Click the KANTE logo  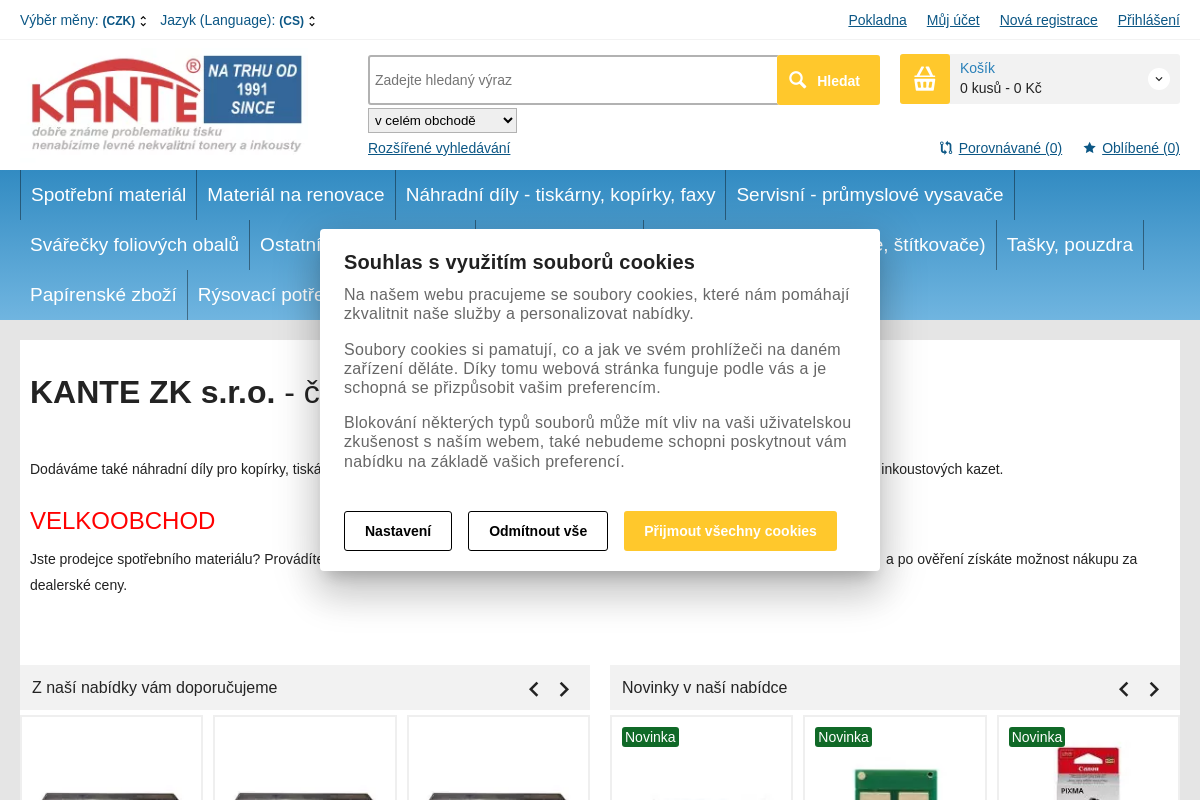click(166, 104)
